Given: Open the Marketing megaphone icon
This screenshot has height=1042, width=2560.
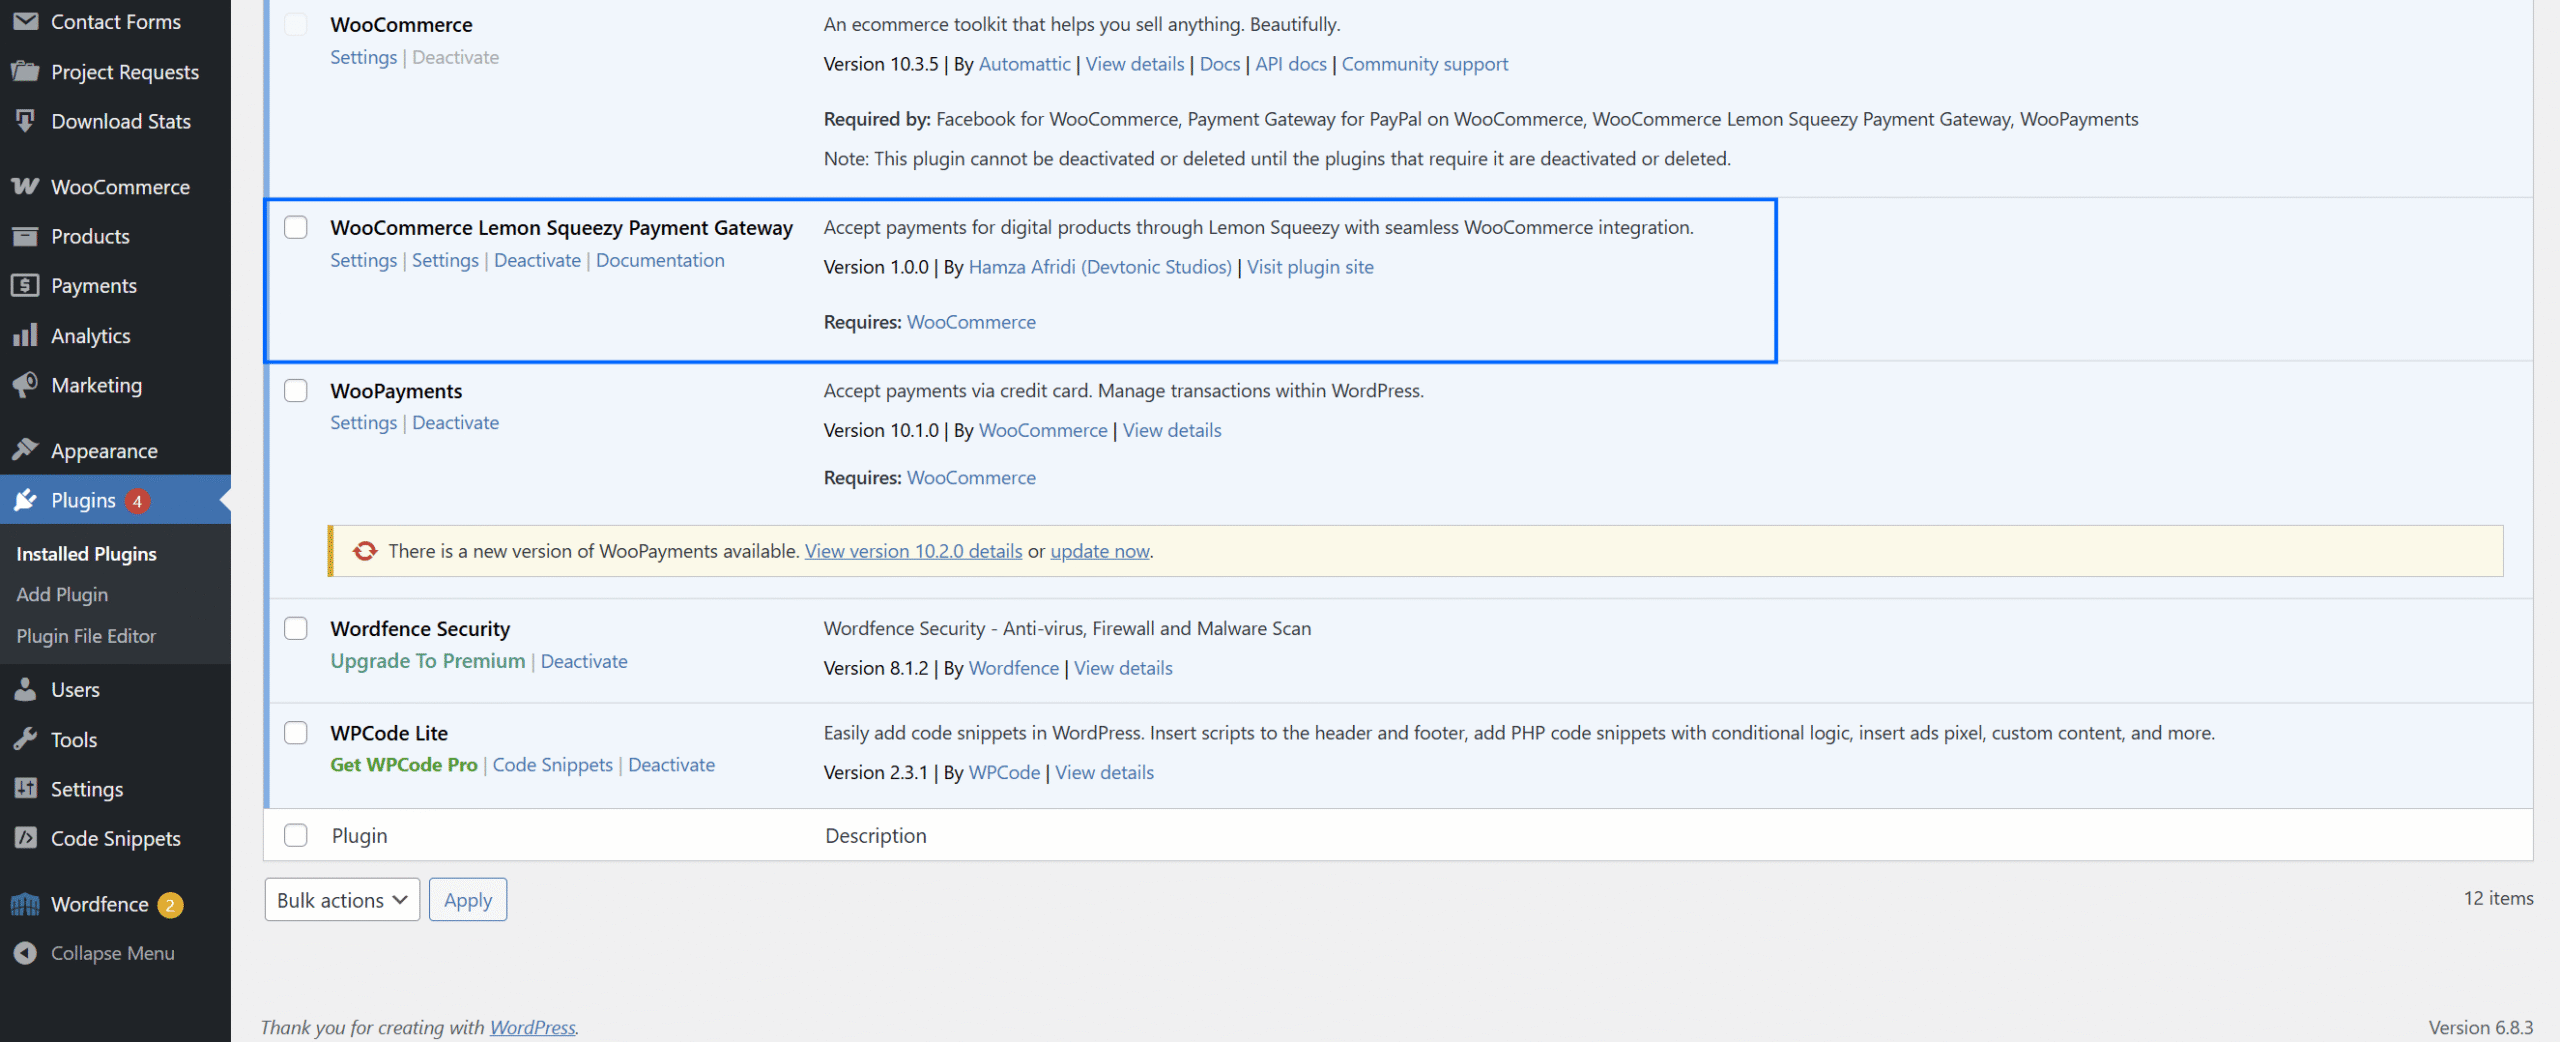Looking at the screenshot, I should click(x=25, y=384).
